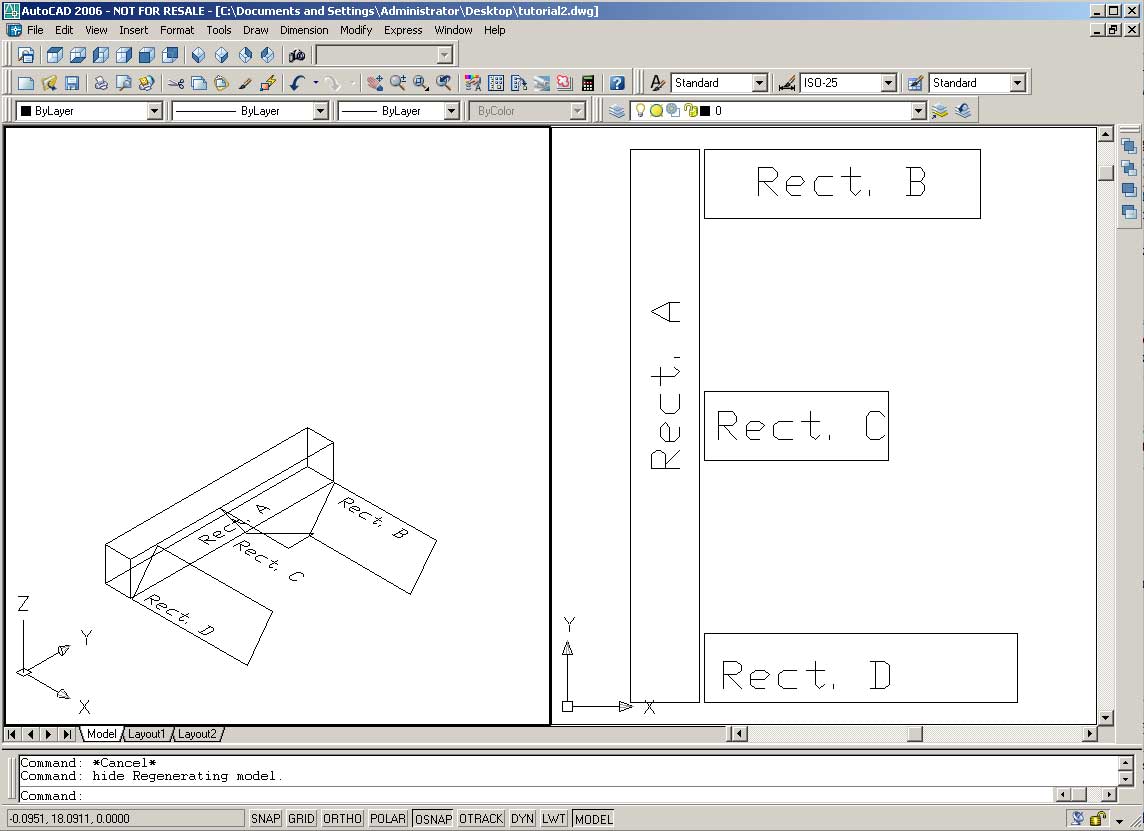The width and height of the screenshot is (1144, 831).
Task: Select the Zoom Window tool
Action: point(421,83)
